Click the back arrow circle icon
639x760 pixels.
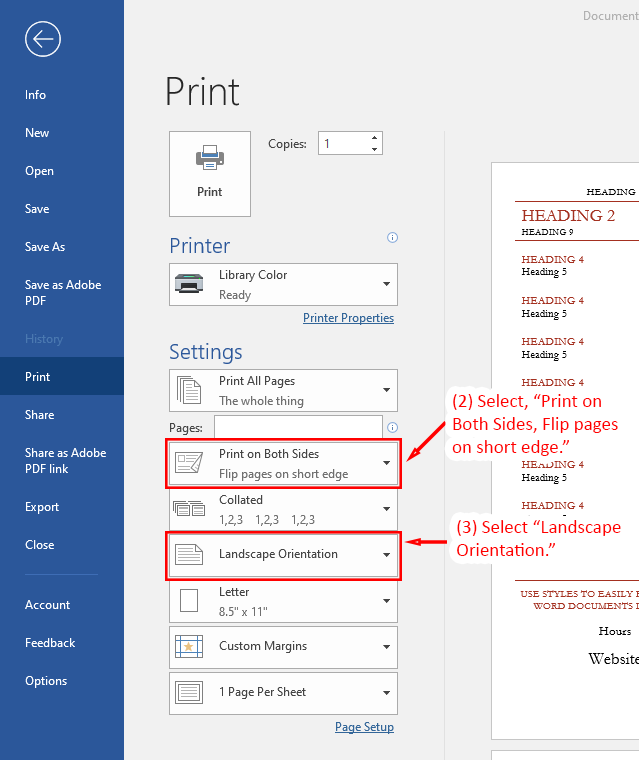[43, 39]
